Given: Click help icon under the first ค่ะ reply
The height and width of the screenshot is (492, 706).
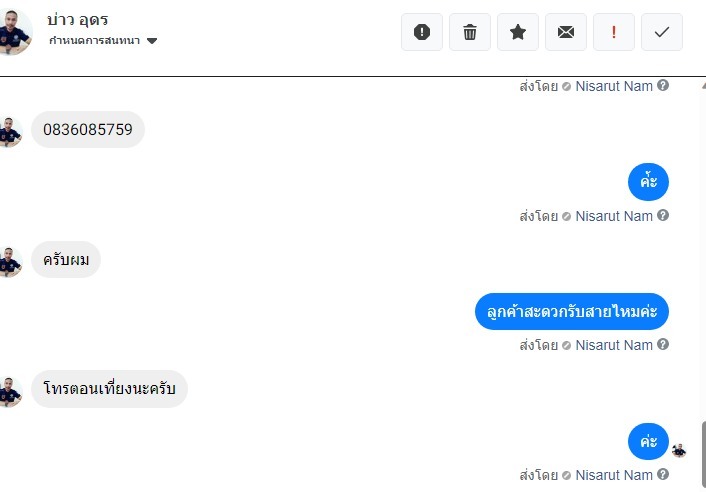Looking at the screenshot, I should tap(662, 215).
